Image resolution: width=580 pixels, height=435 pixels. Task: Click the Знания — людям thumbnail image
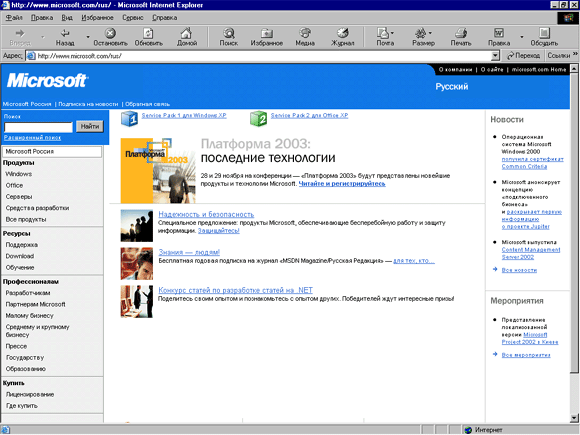click(x=136, y=264)
